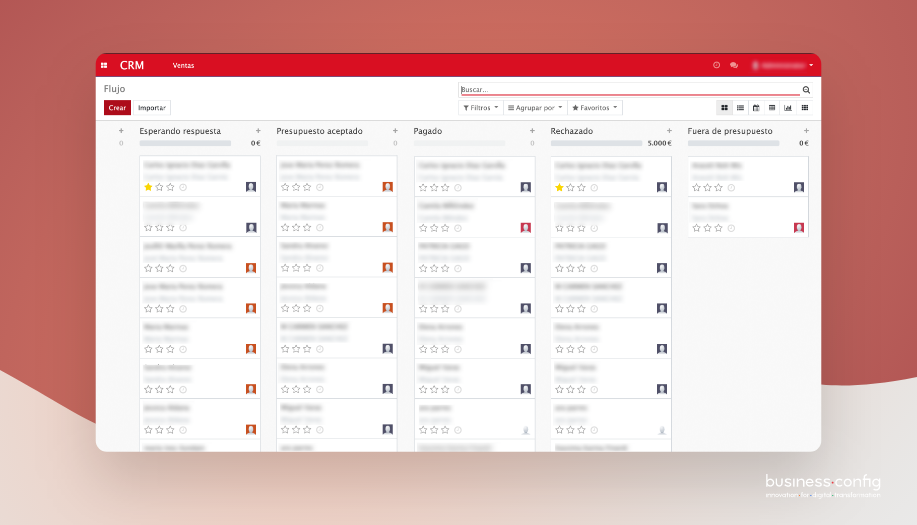Select the Rechazado column header

571,131
